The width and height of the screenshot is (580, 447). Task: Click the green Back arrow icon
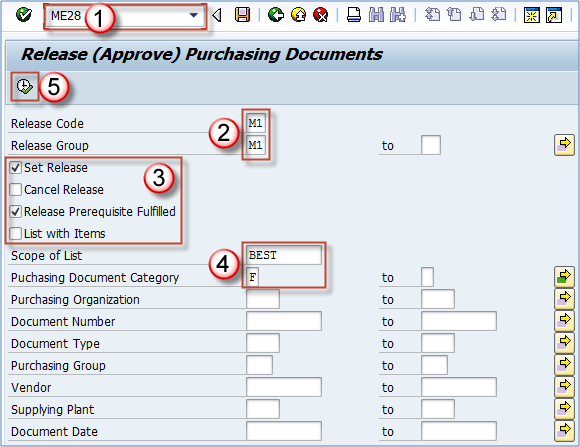[276, 15]
